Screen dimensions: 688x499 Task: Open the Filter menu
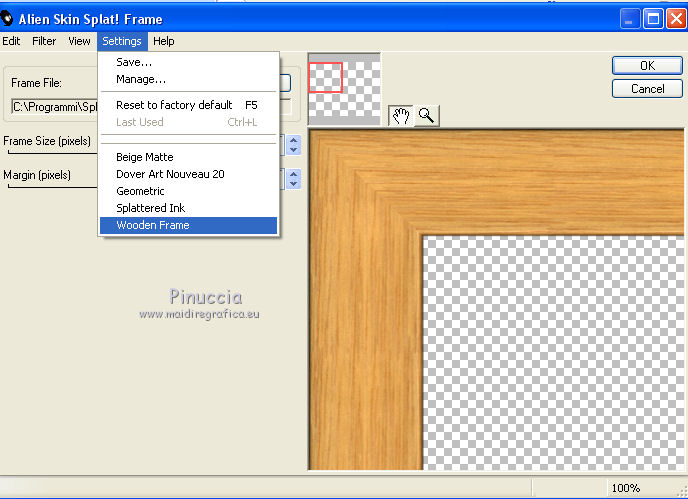click(44, 41)
